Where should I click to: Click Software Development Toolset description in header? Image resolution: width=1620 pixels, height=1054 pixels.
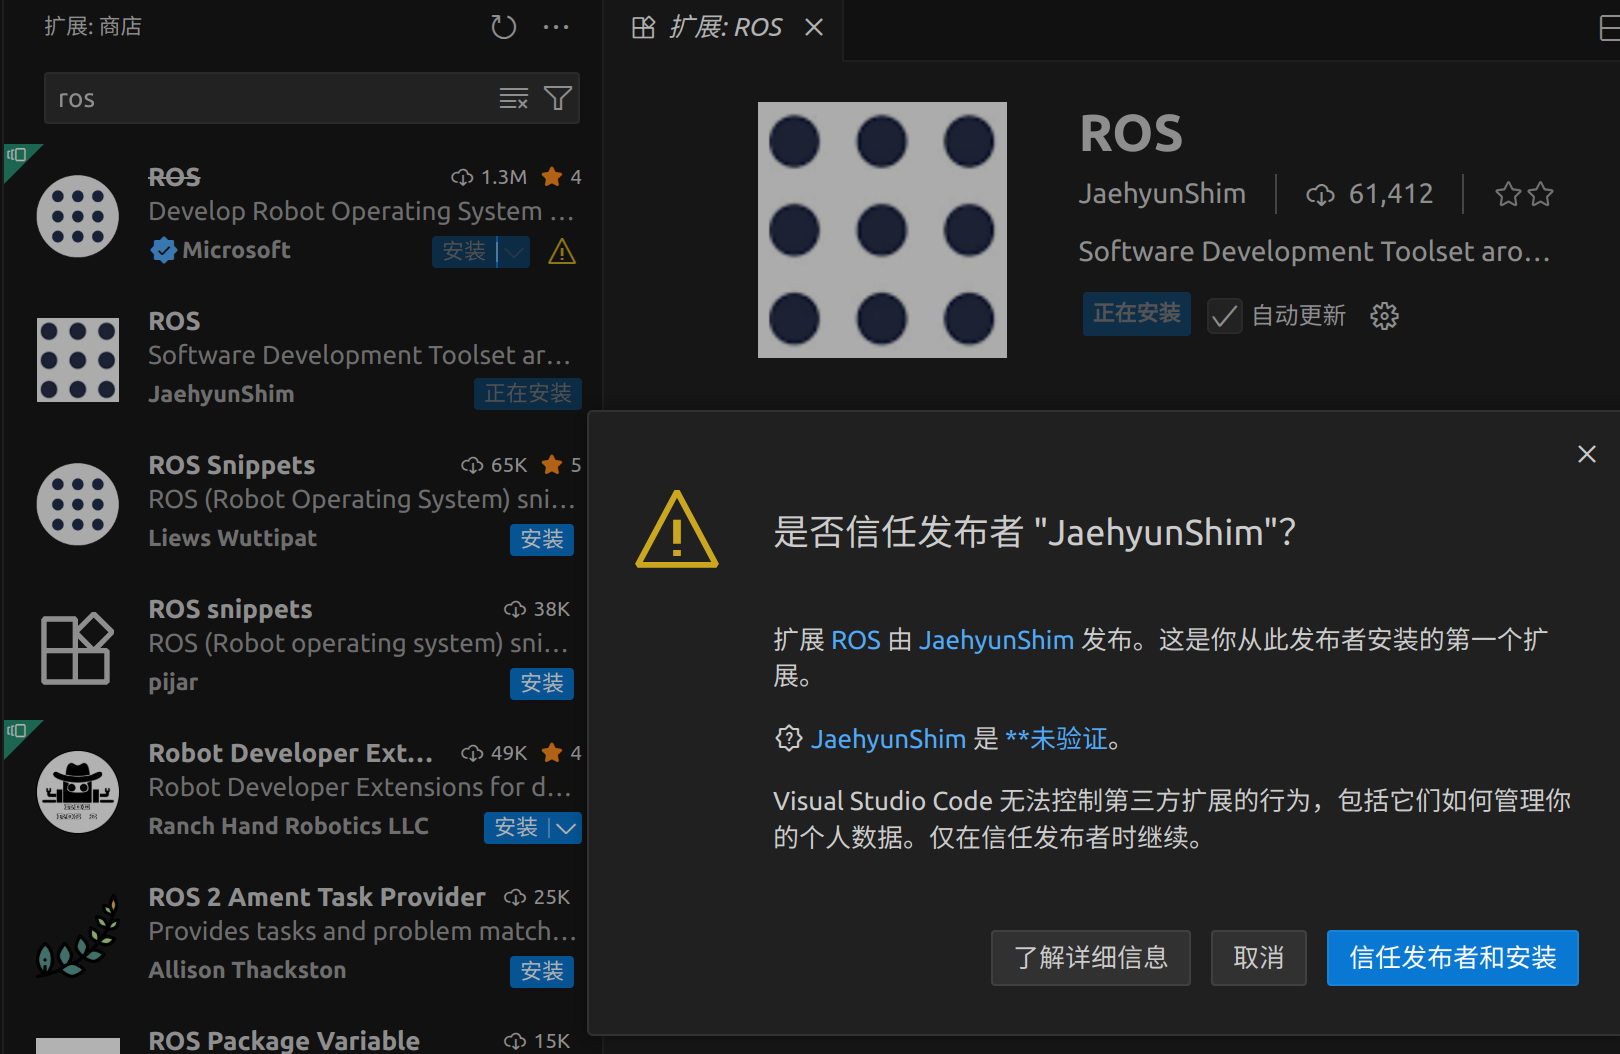pos(1314,252)
